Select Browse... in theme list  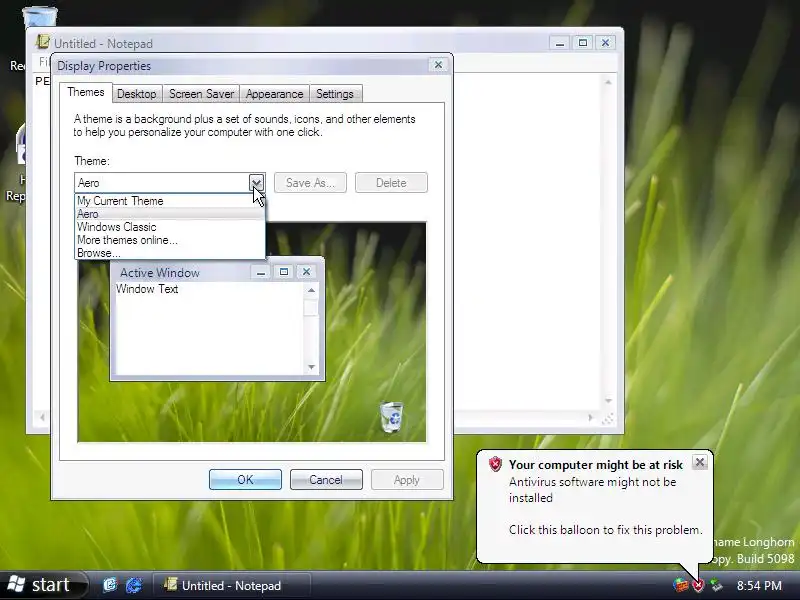170,253
